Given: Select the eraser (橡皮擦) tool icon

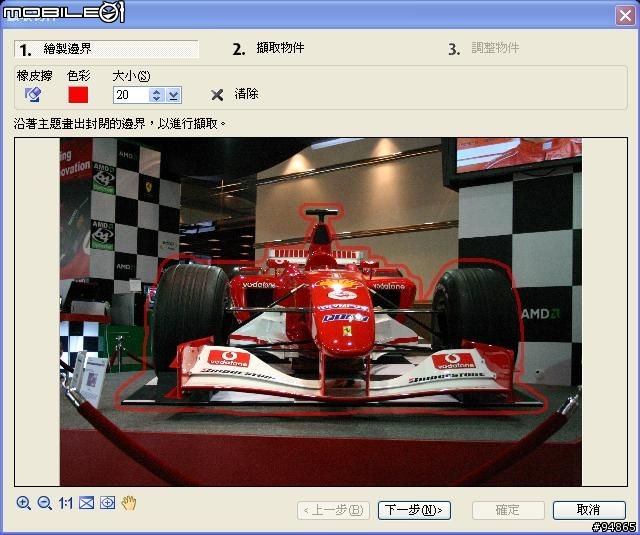Looking at the screenshot, I should pyautogui.click(x=33, y=95).
